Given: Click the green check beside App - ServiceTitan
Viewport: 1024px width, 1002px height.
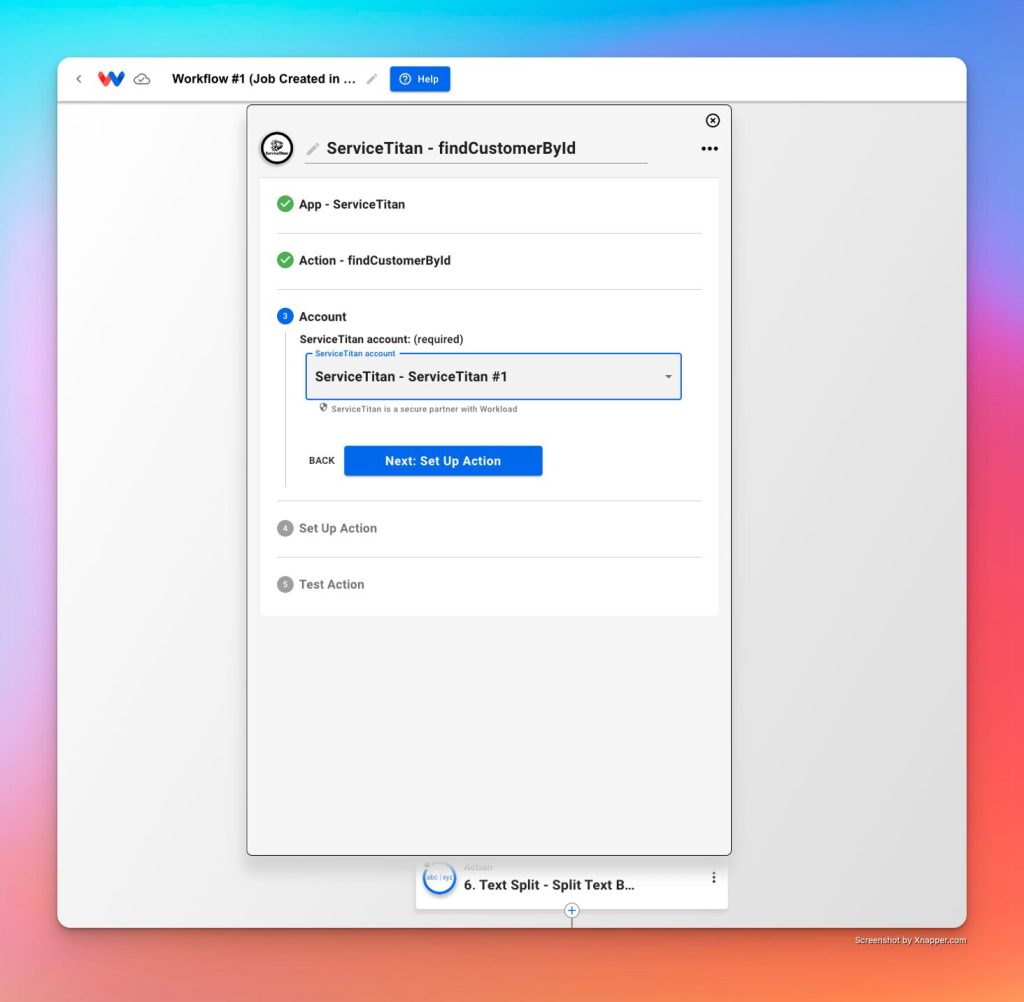Looking at the screenshot, I should point(285,204).
